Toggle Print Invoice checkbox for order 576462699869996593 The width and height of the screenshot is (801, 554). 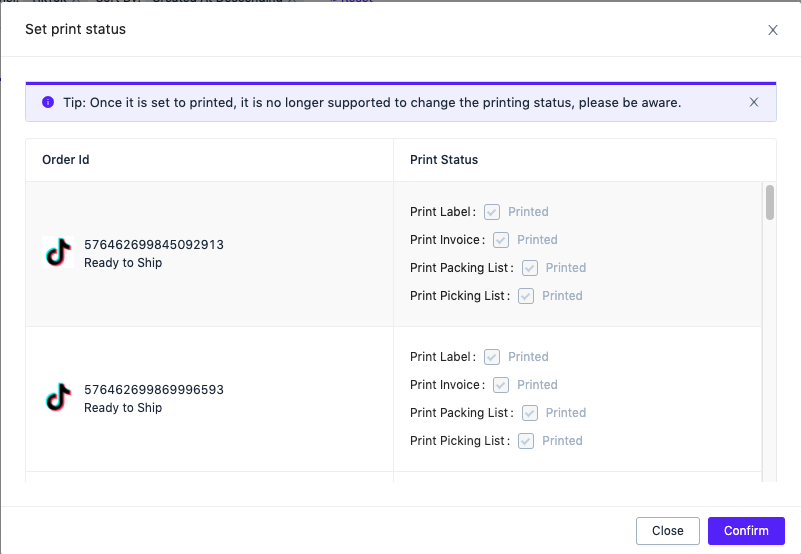point(501,385)
